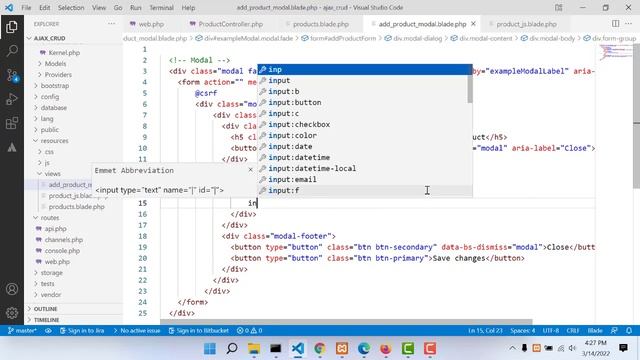Image resolution: width=640 pixels, height=360 pixels.
Task: Open the Selection menu
Action: 71,7
